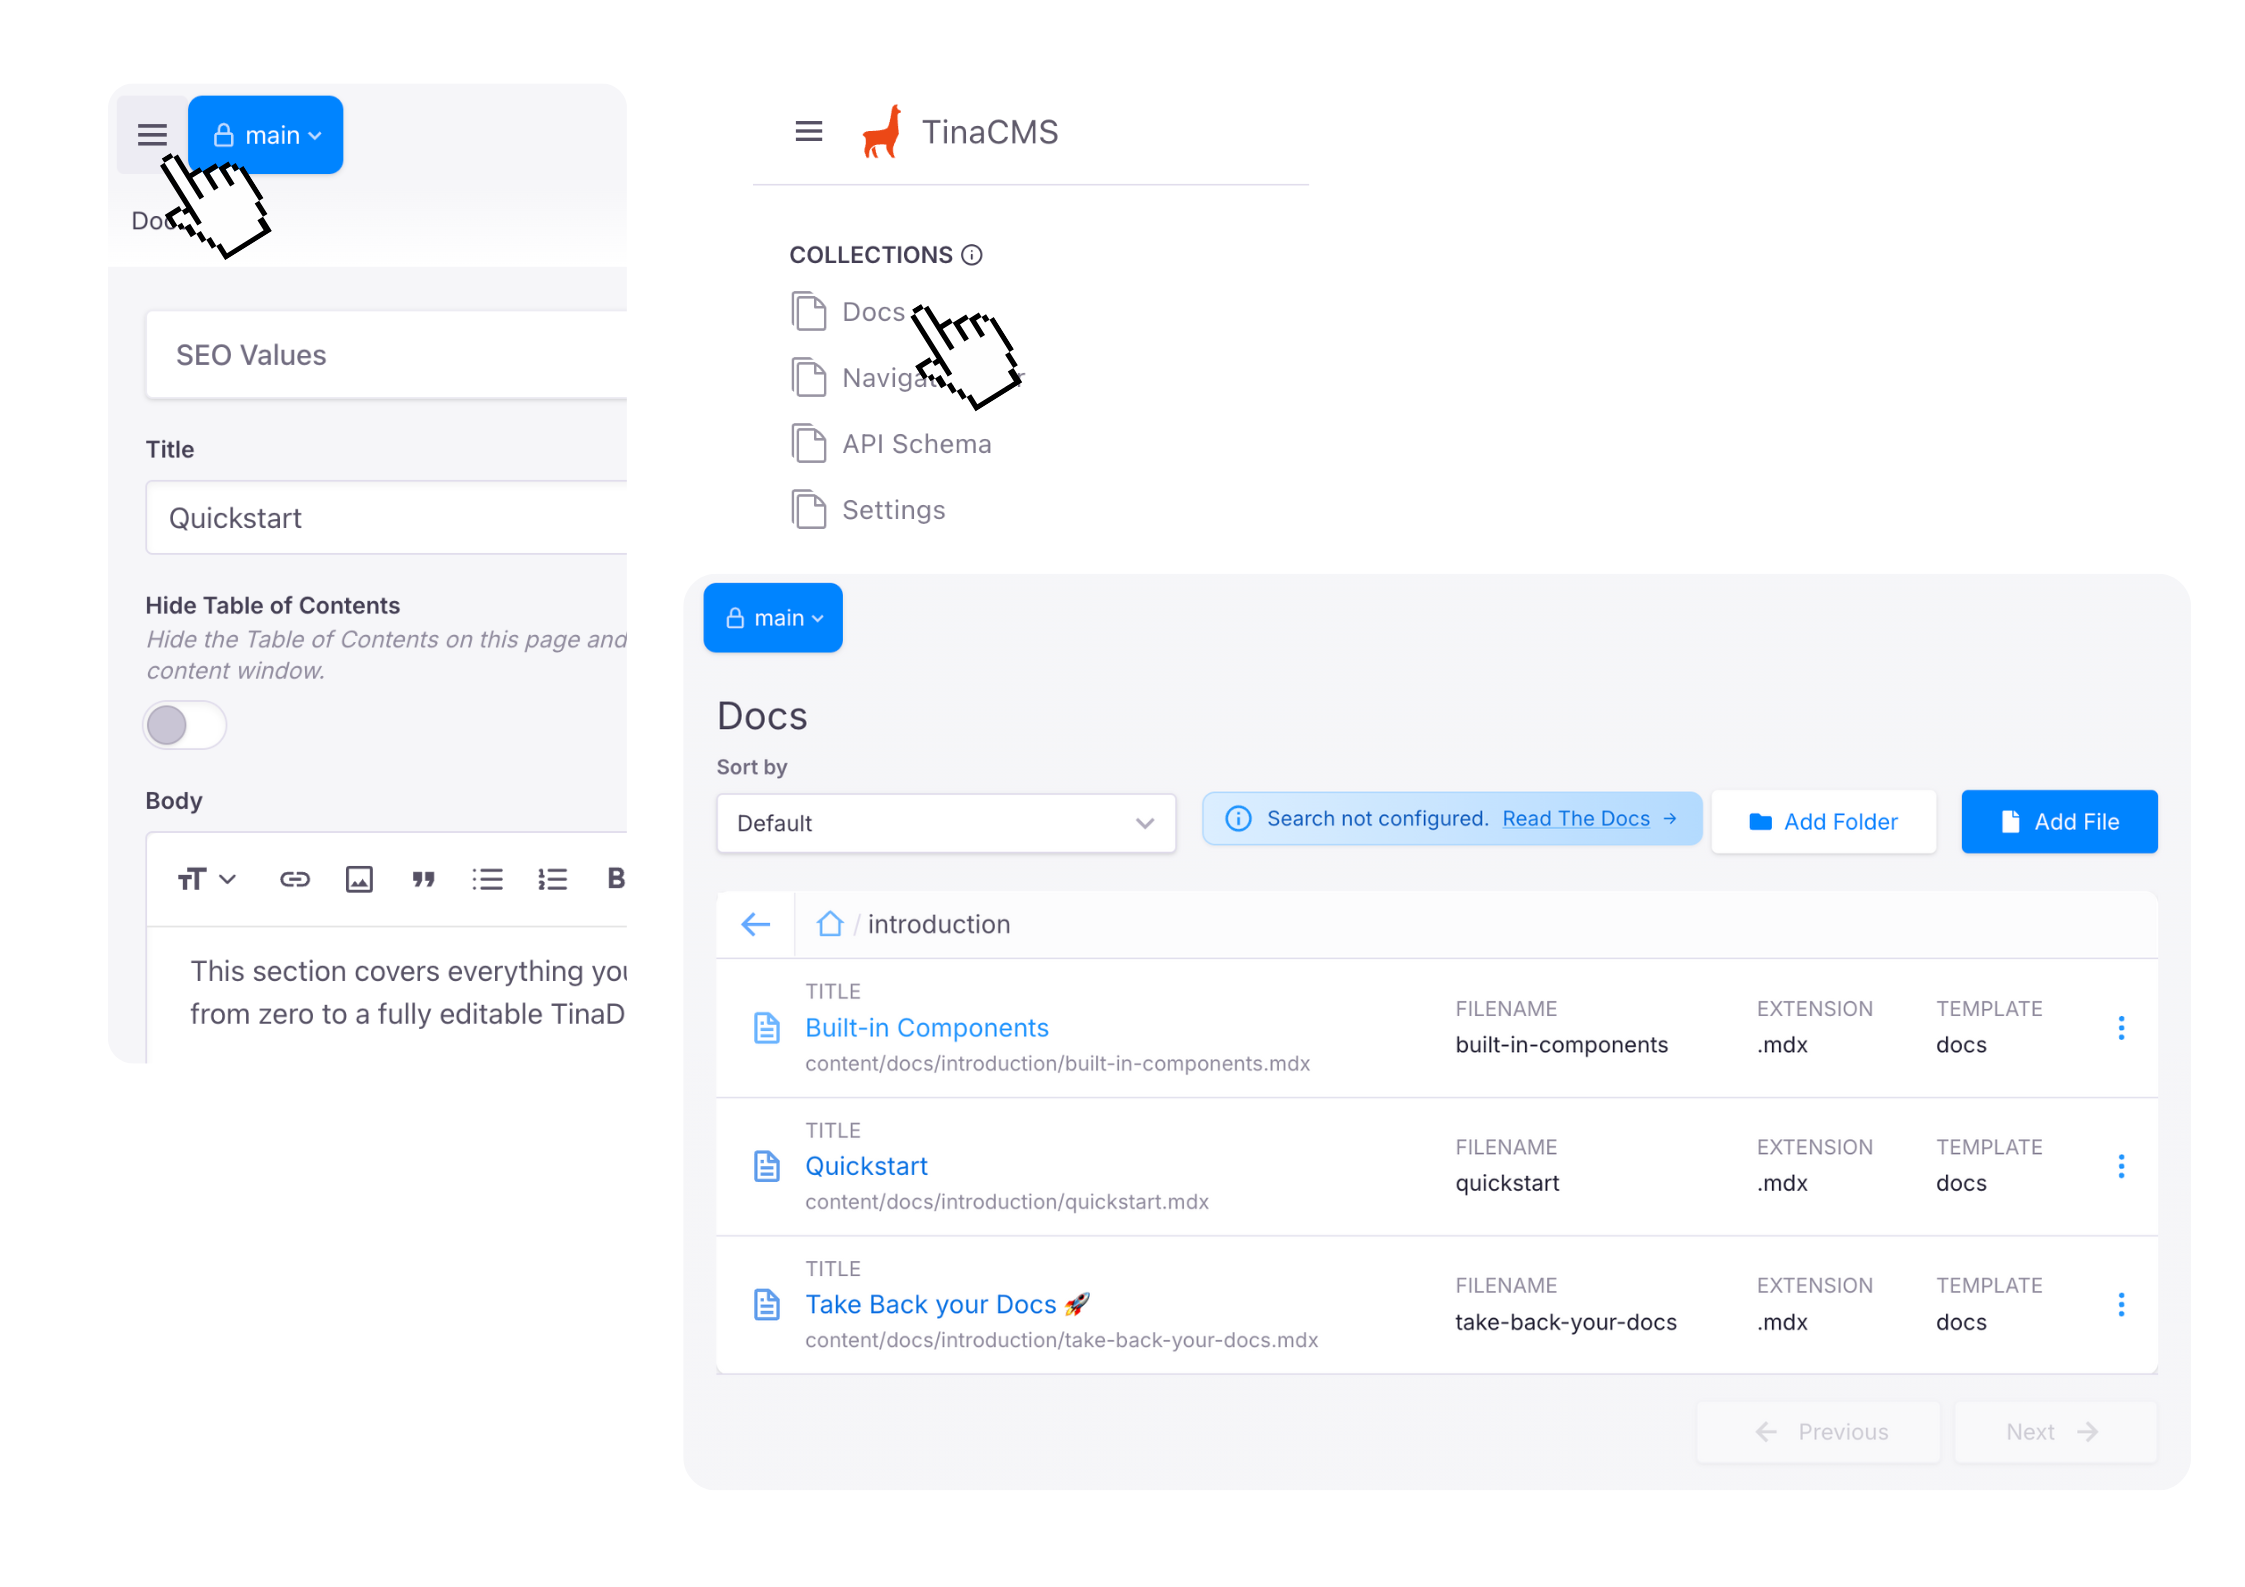The width and height of the screenshot is (2245, 1587).
Task: Open hamburger menu next to TinaCMS logo
Action: point(808,131)
